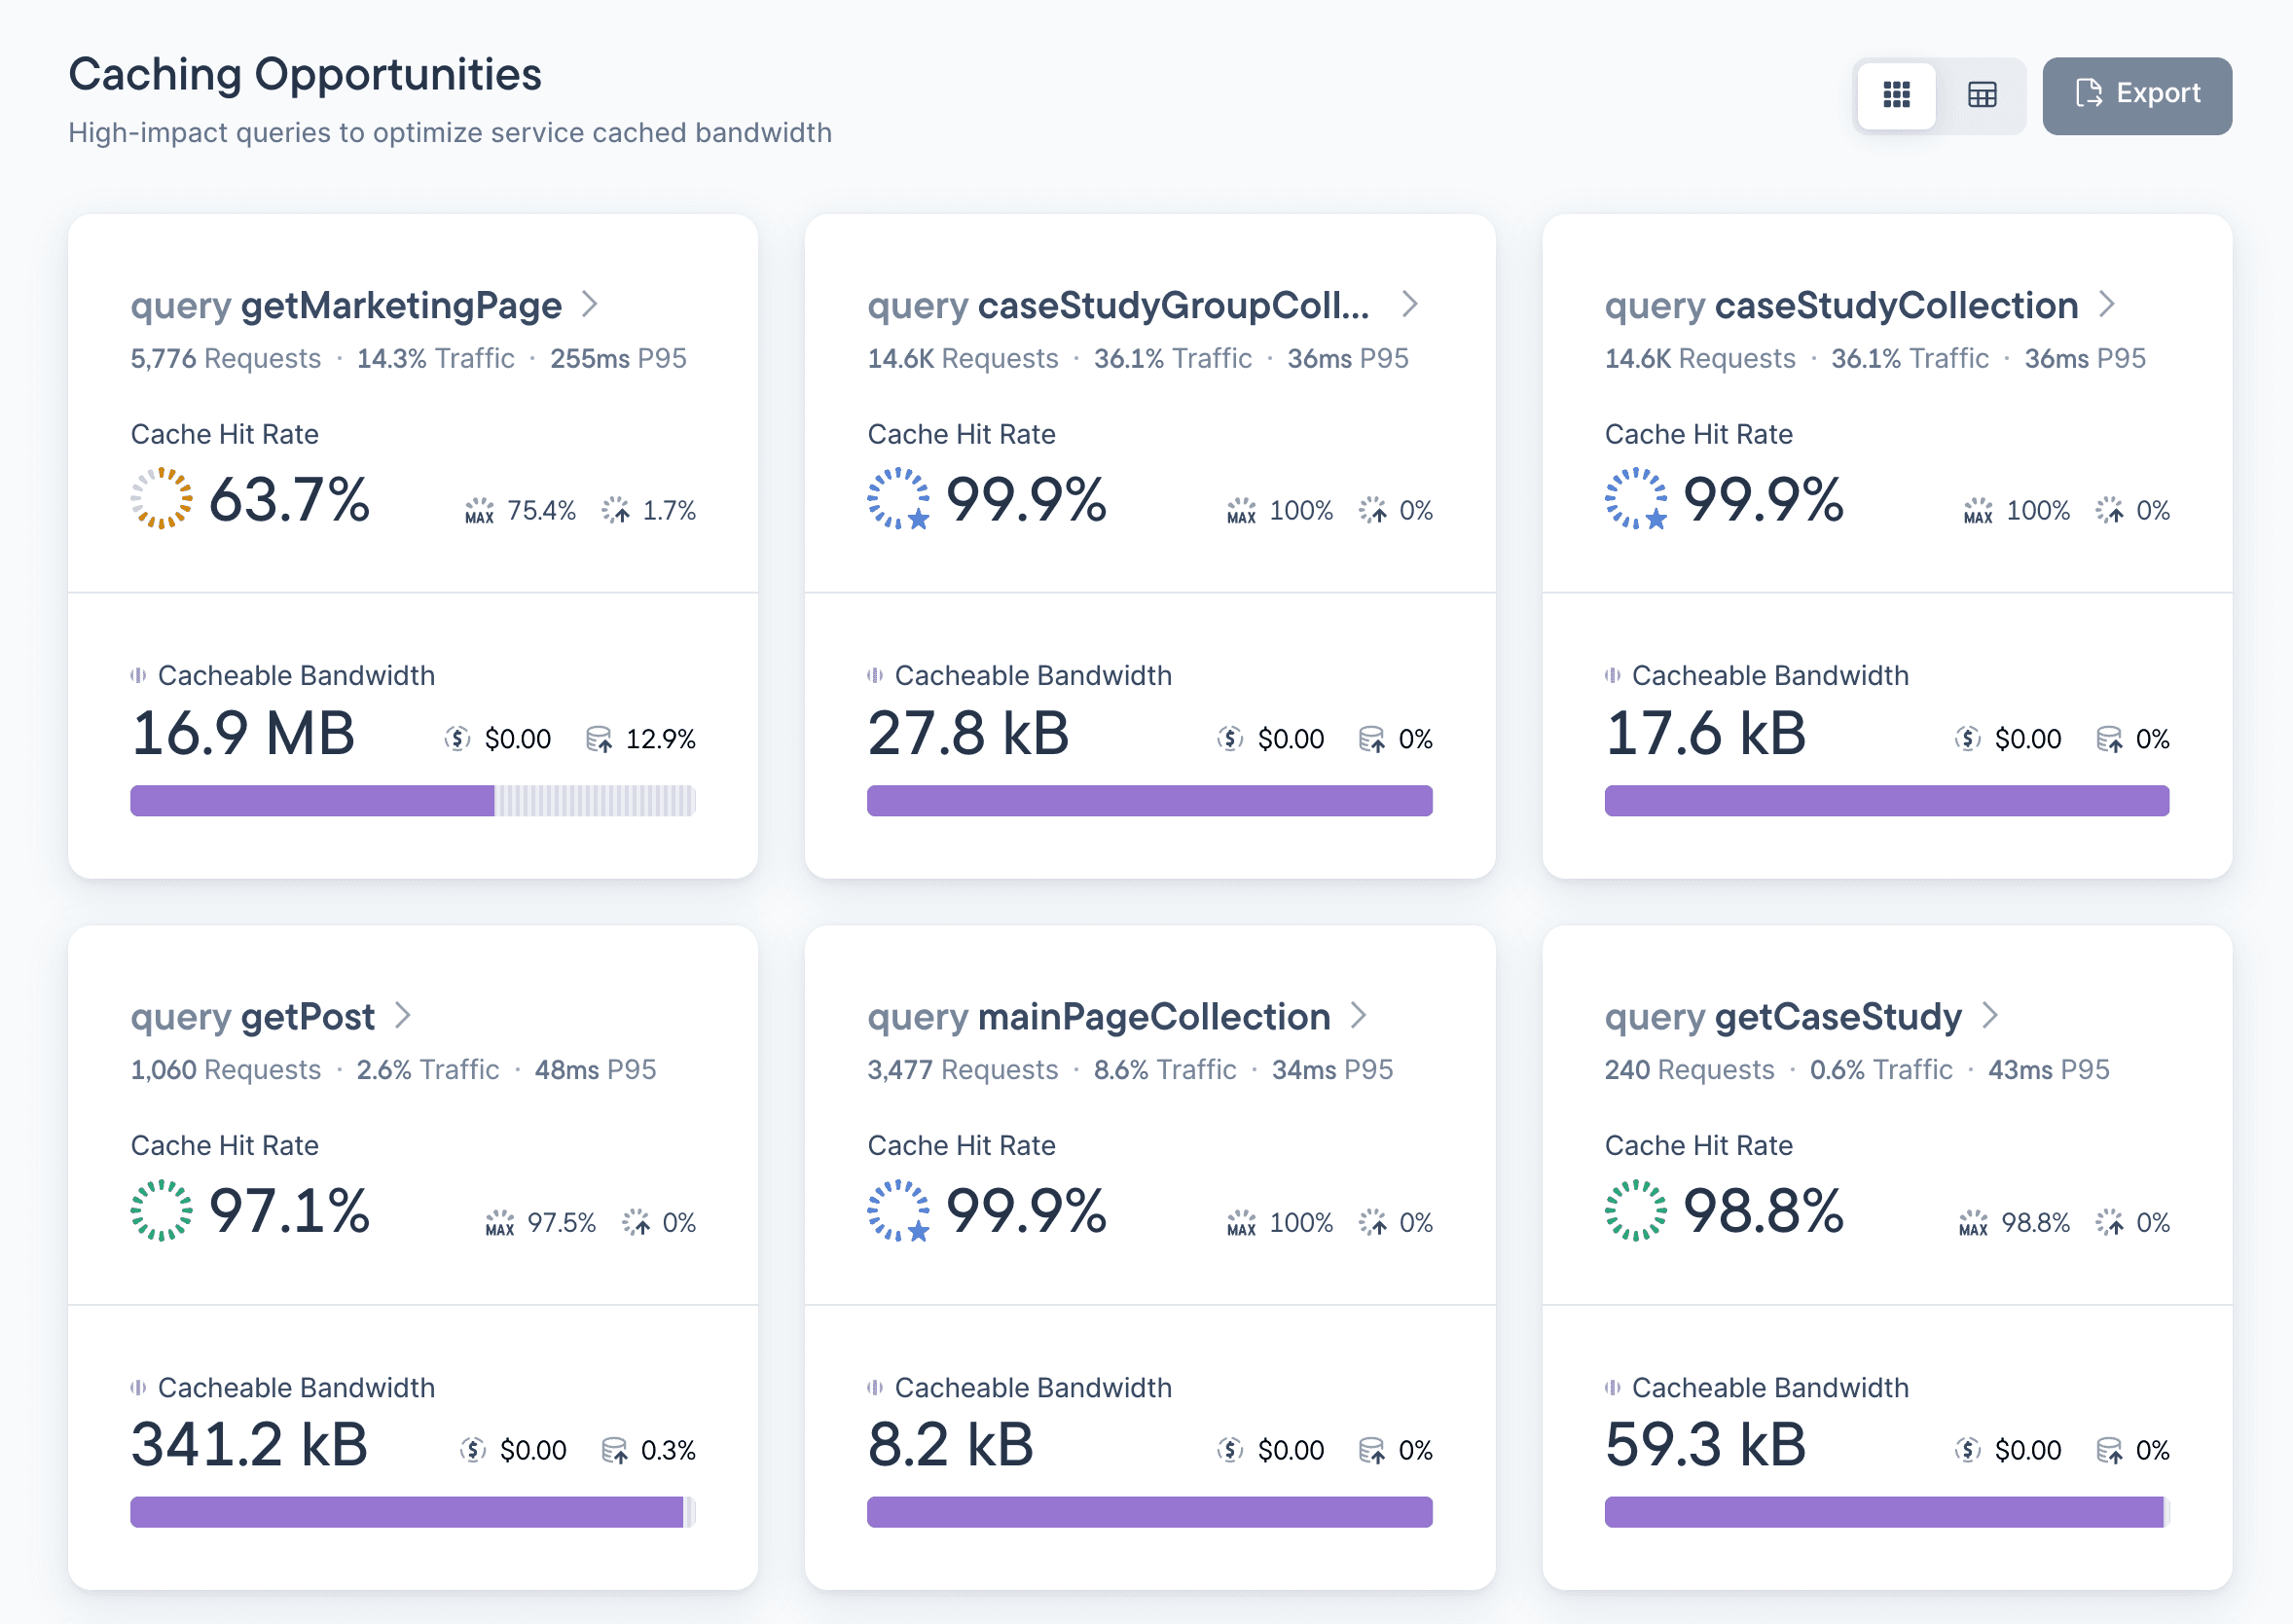Click the Cacheable Bandwidth icon on getPost card
The image size is (2293, 1624).
[139, 1387]
